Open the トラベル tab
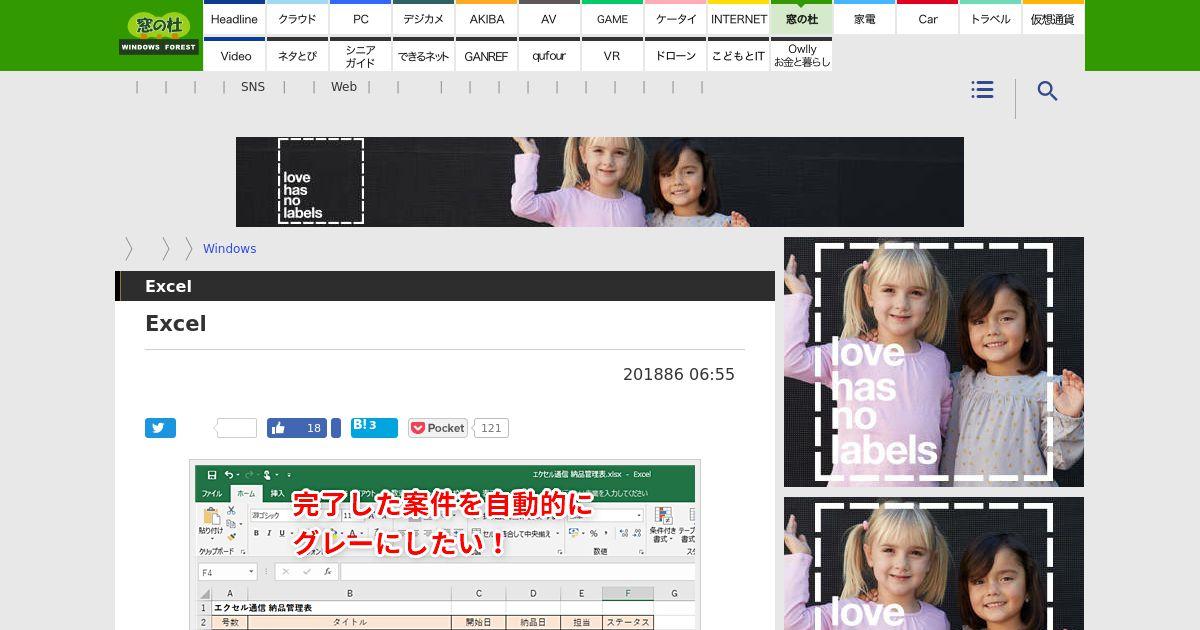The image size is (1200, 630). (x=991, y=18)
